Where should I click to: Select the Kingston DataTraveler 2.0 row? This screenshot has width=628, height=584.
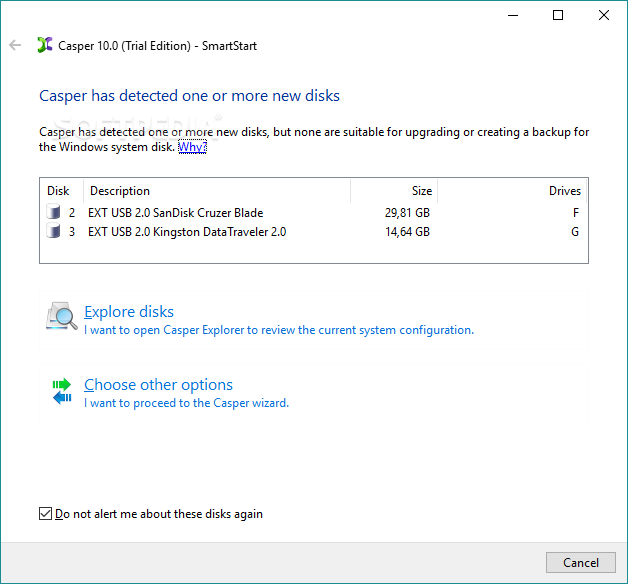tap(314, 232)
